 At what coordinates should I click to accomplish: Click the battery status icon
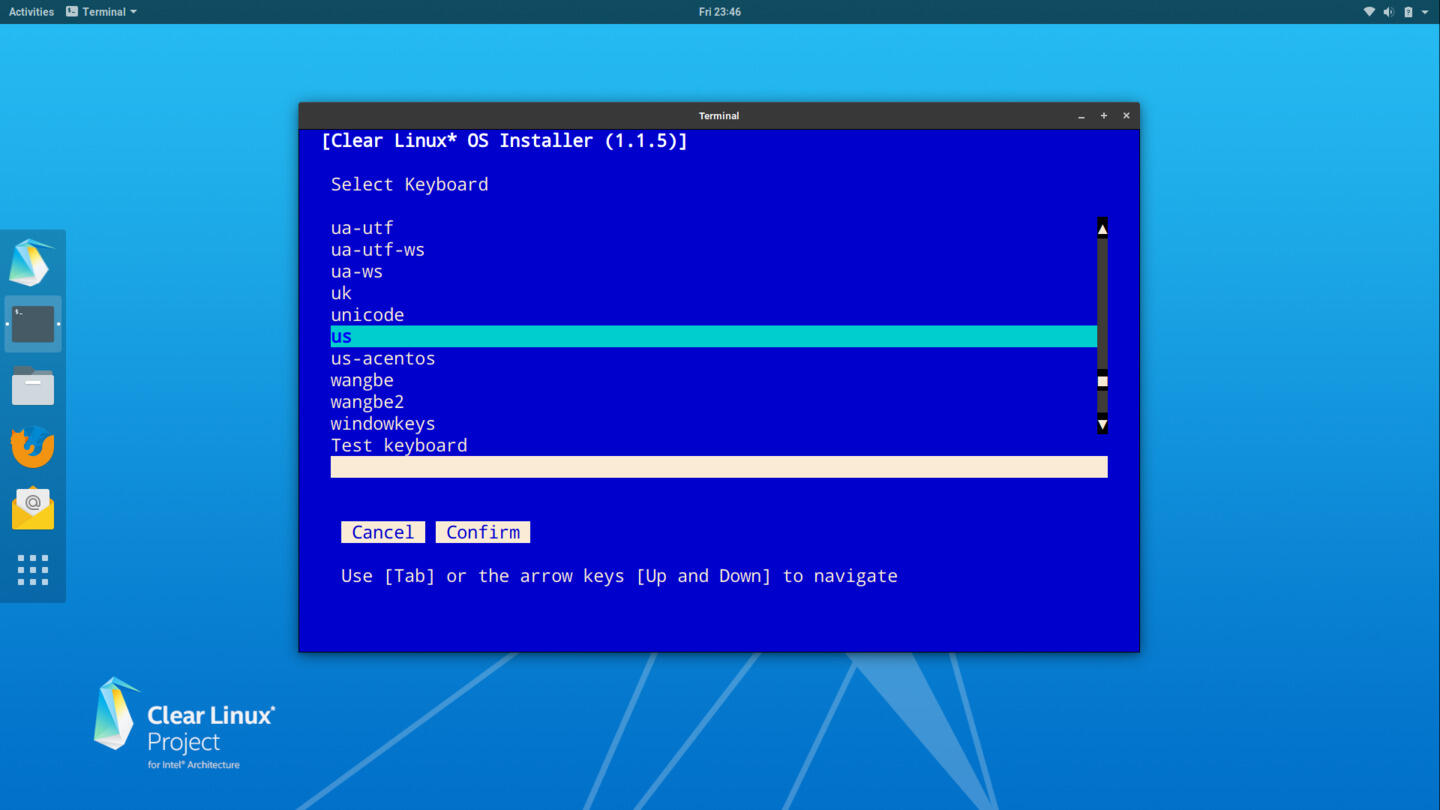(1408, 12)
